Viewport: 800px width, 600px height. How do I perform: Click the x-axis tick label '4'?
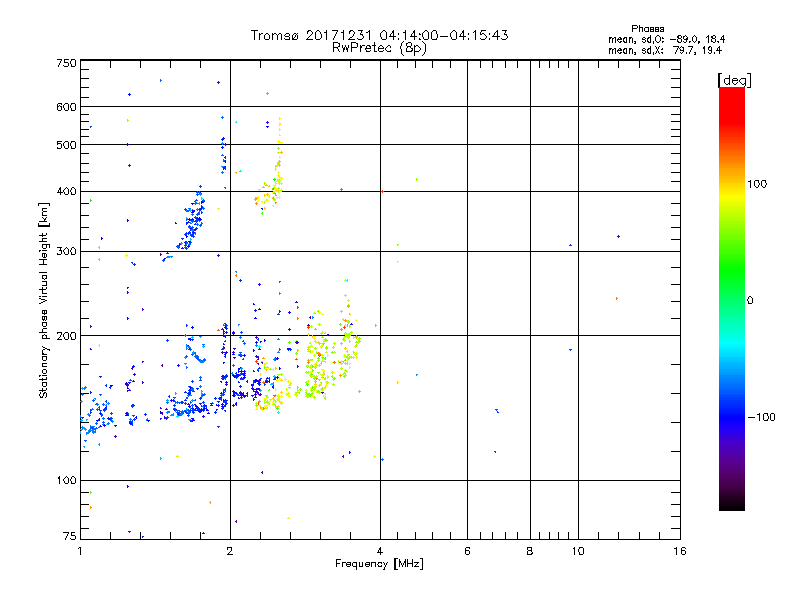380,551
